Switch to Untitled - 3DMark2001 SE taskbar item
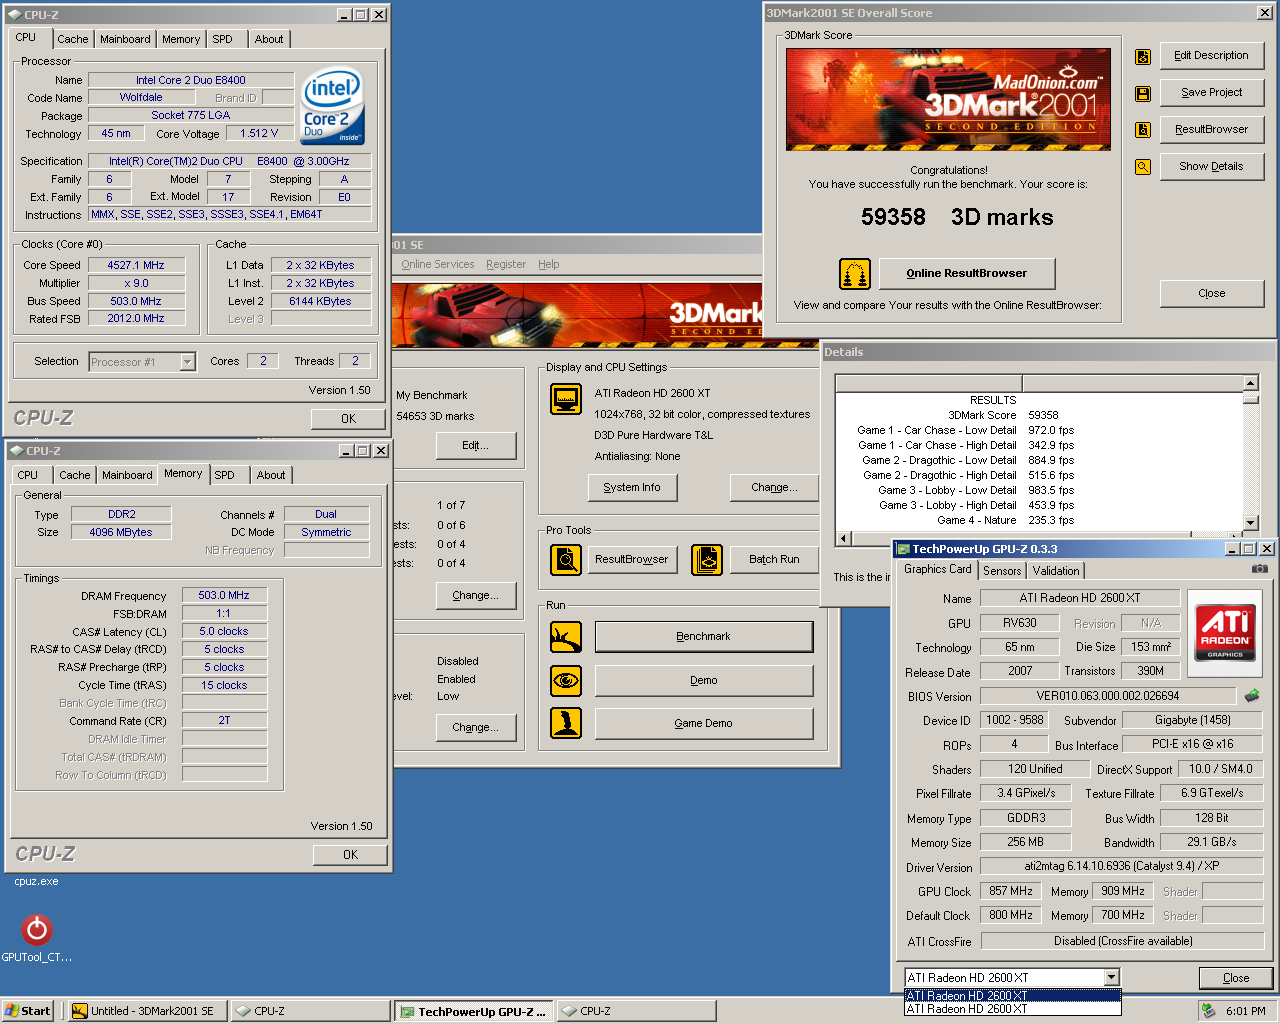 148,1011
